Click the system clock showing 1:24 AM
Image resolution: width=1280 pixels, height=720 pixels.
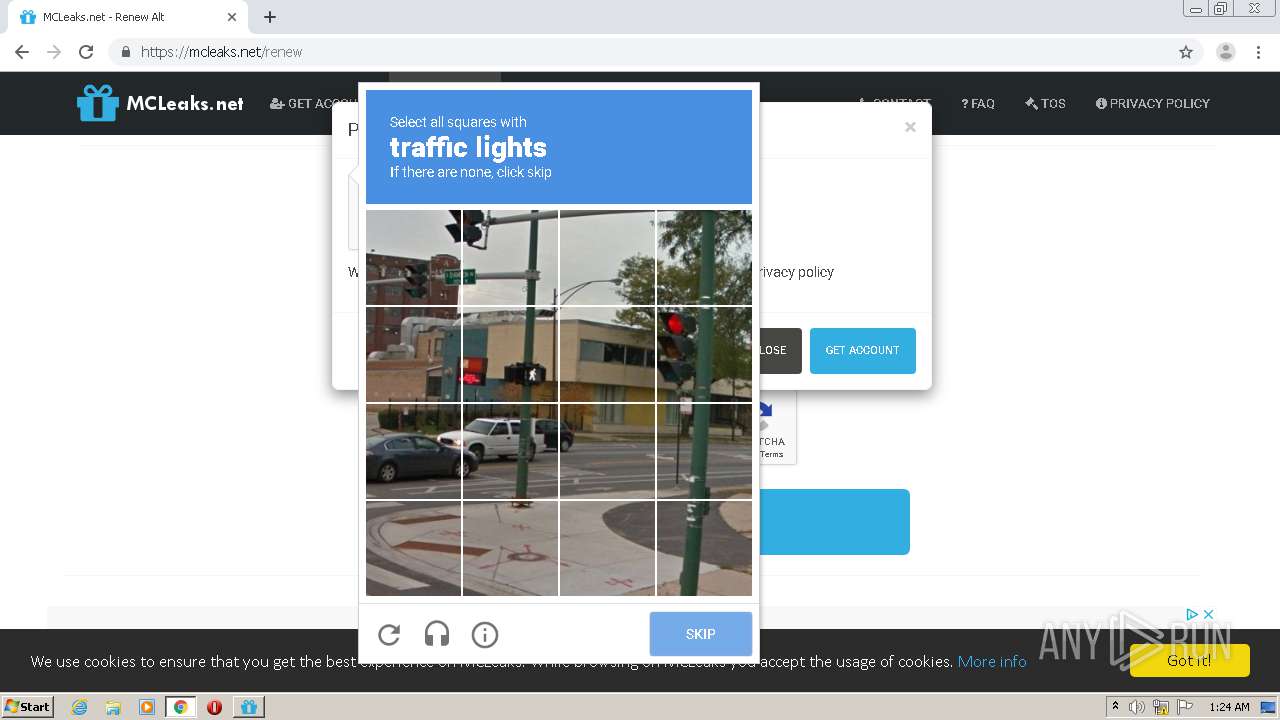click(x=1229, y=707)
